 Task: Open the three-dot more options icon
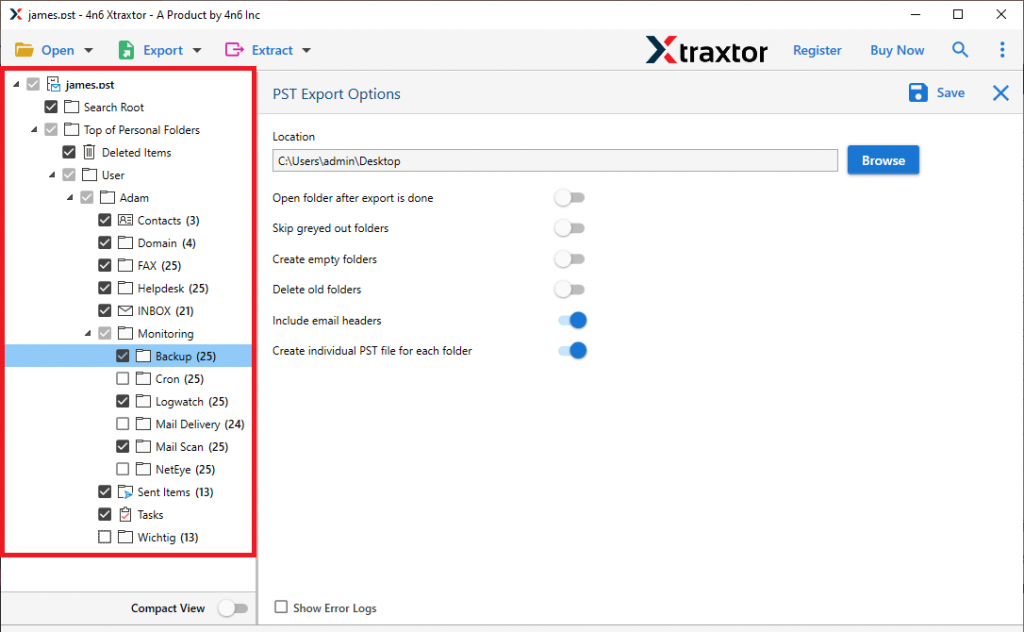point(1001,49)
